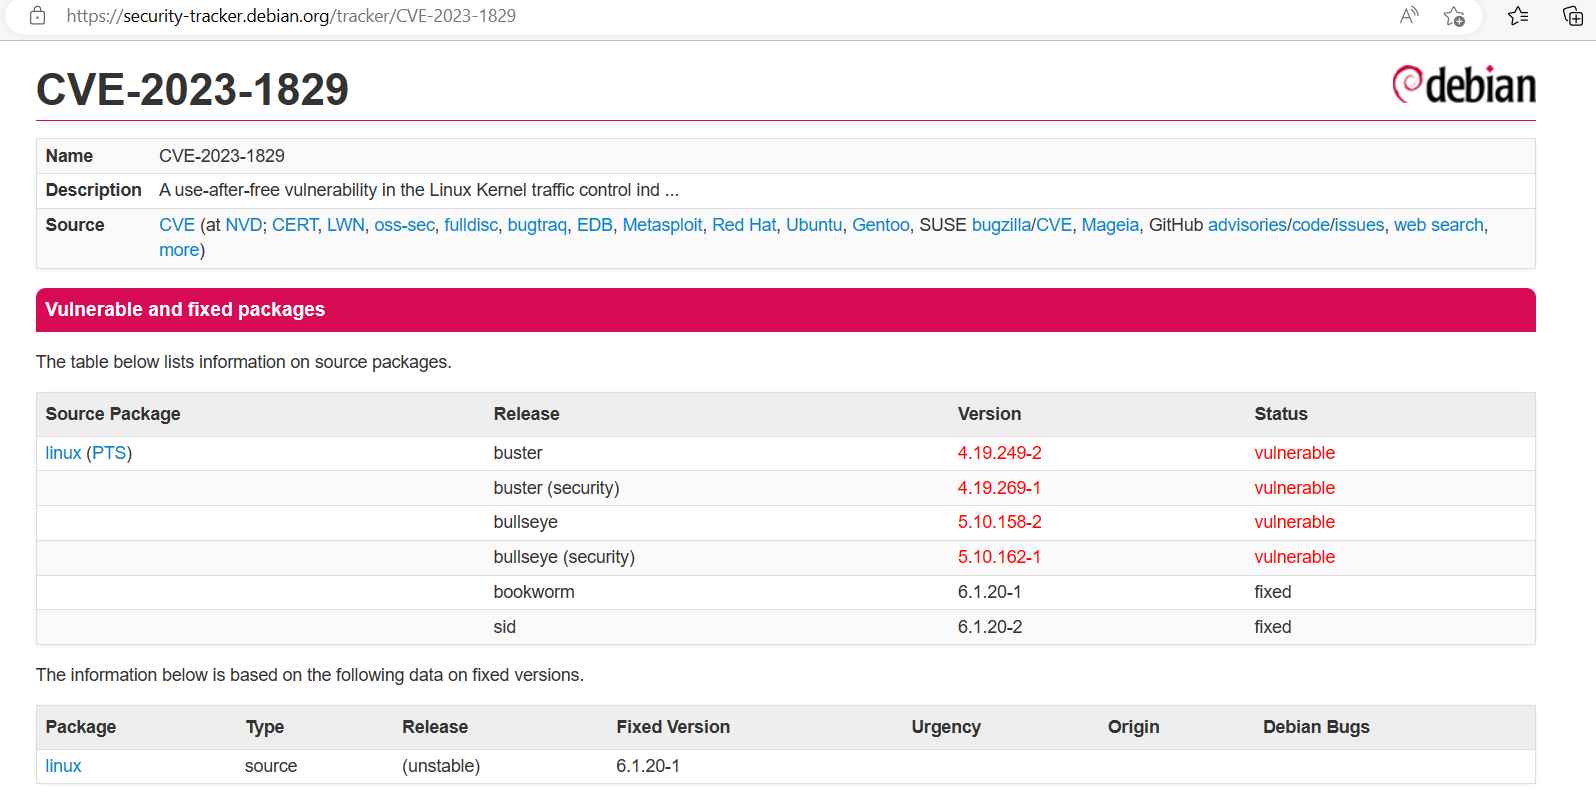Image resolution: width=1596 pixels, height=795 pixels.
Task: Open the web search link
Action: [1439, 225]
